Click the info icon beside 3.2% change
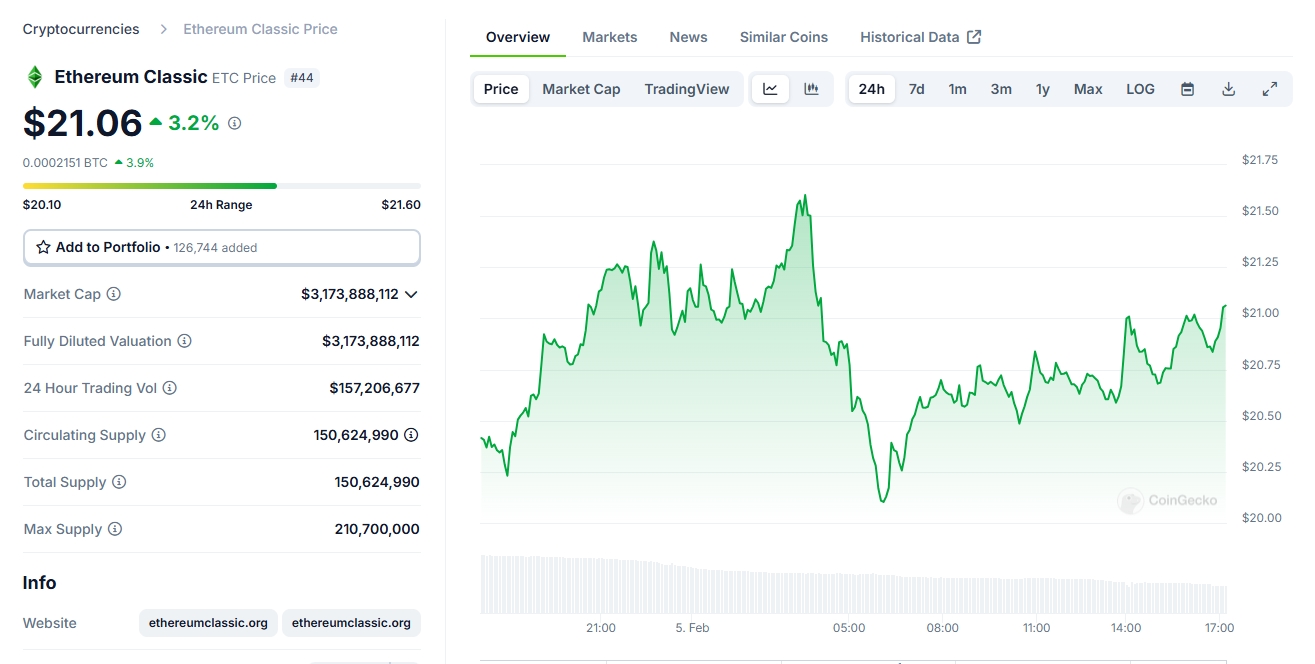This screenshot has height=664, width=1315. 235,123
